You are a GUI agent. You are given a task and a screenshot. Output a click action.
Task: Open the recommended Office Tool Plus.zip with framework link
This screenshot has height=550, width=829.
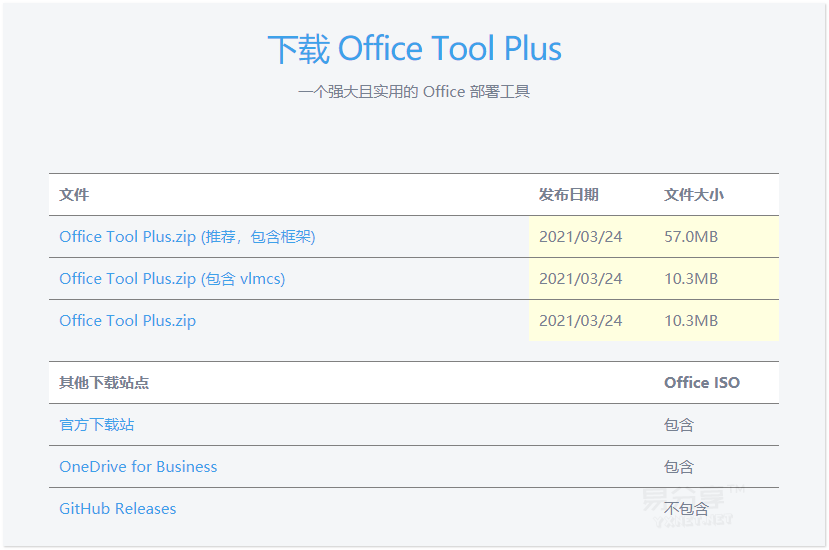coord(187,236)
